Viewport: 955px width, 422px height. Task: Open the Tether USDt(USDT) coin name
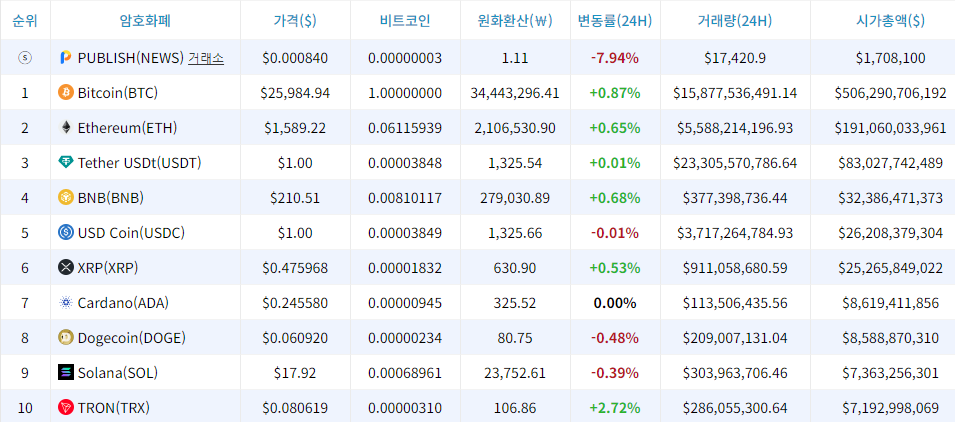(139, 163)
